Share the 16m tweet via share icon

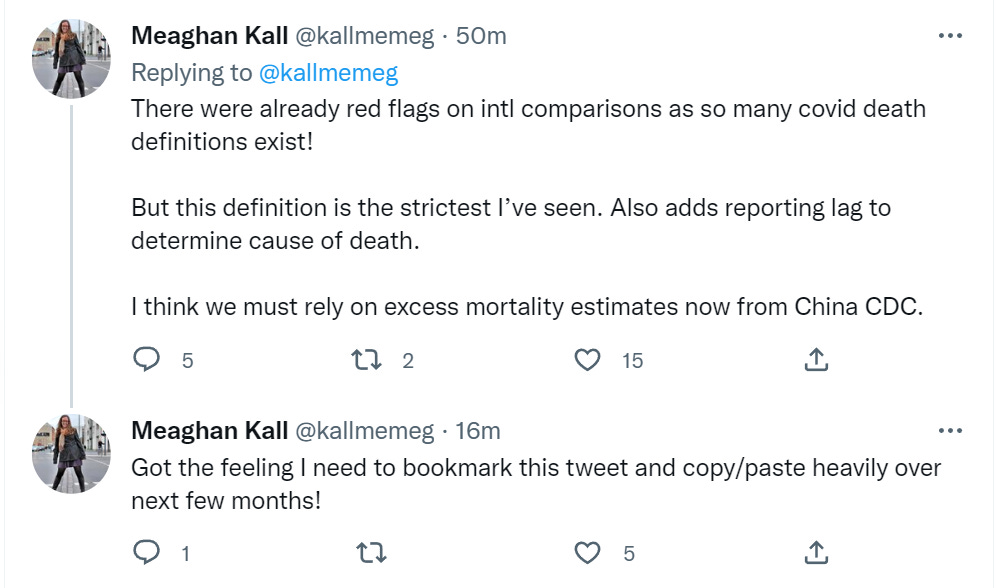[816, 552]
